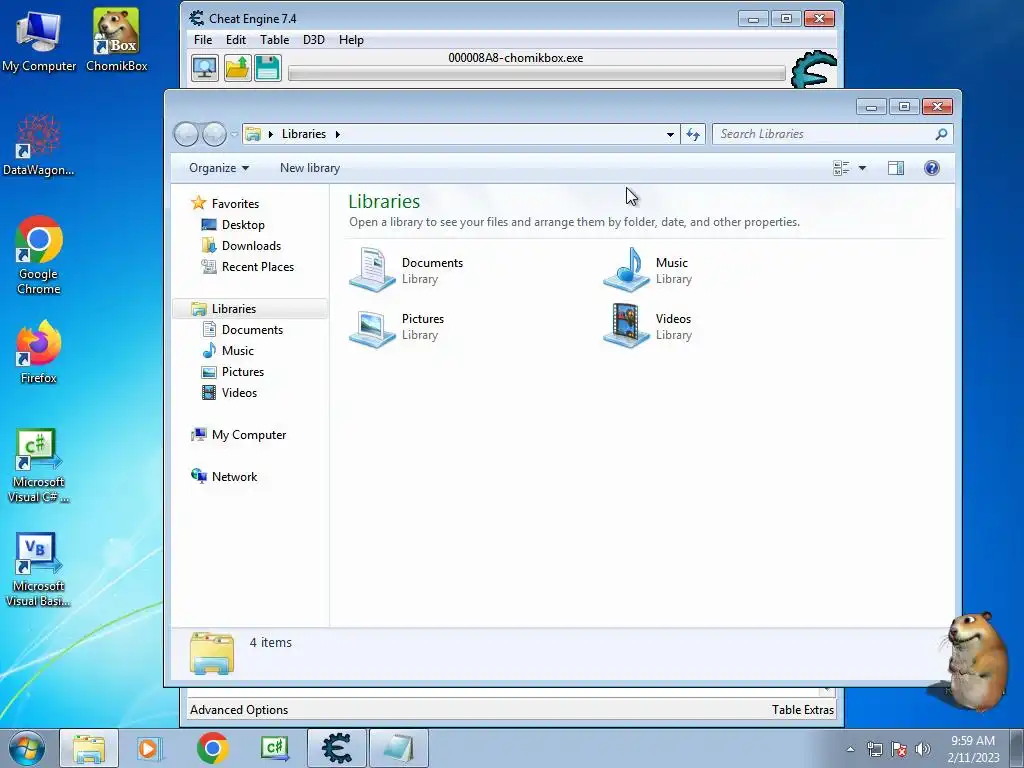The width and height of the screenshot is (1024, 768).
Task: Go back in the Libraries window
Action: [x=186, y=134]
